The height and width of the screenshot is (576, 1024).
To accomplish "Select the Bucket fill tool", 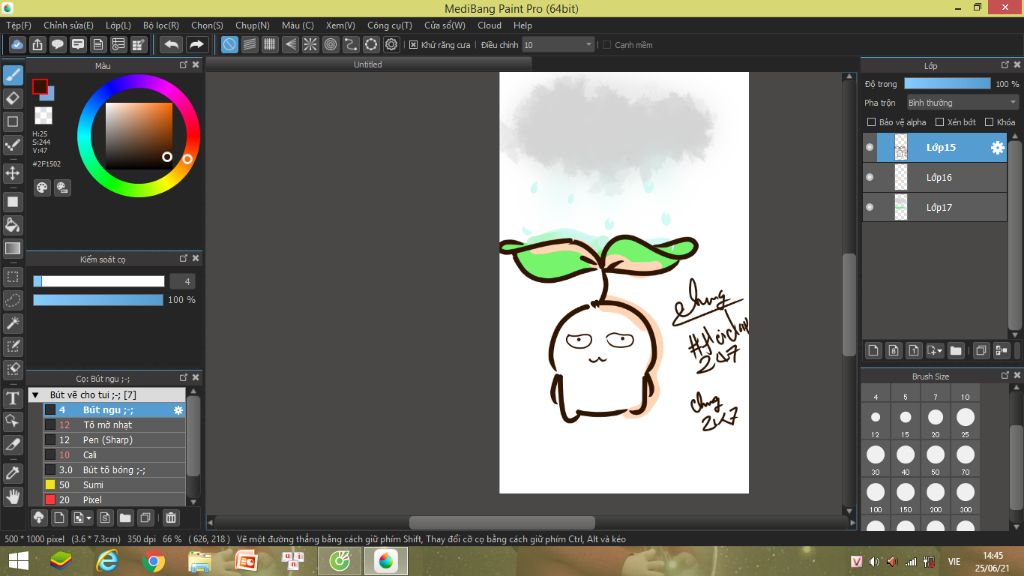I will coord(12,225).
